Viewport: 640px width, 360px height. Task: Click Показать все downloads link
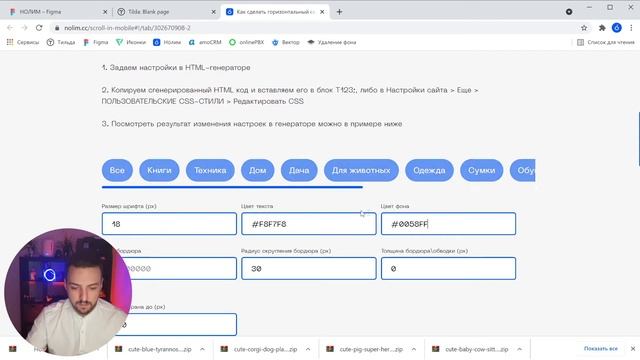click(x=600, y=349)
